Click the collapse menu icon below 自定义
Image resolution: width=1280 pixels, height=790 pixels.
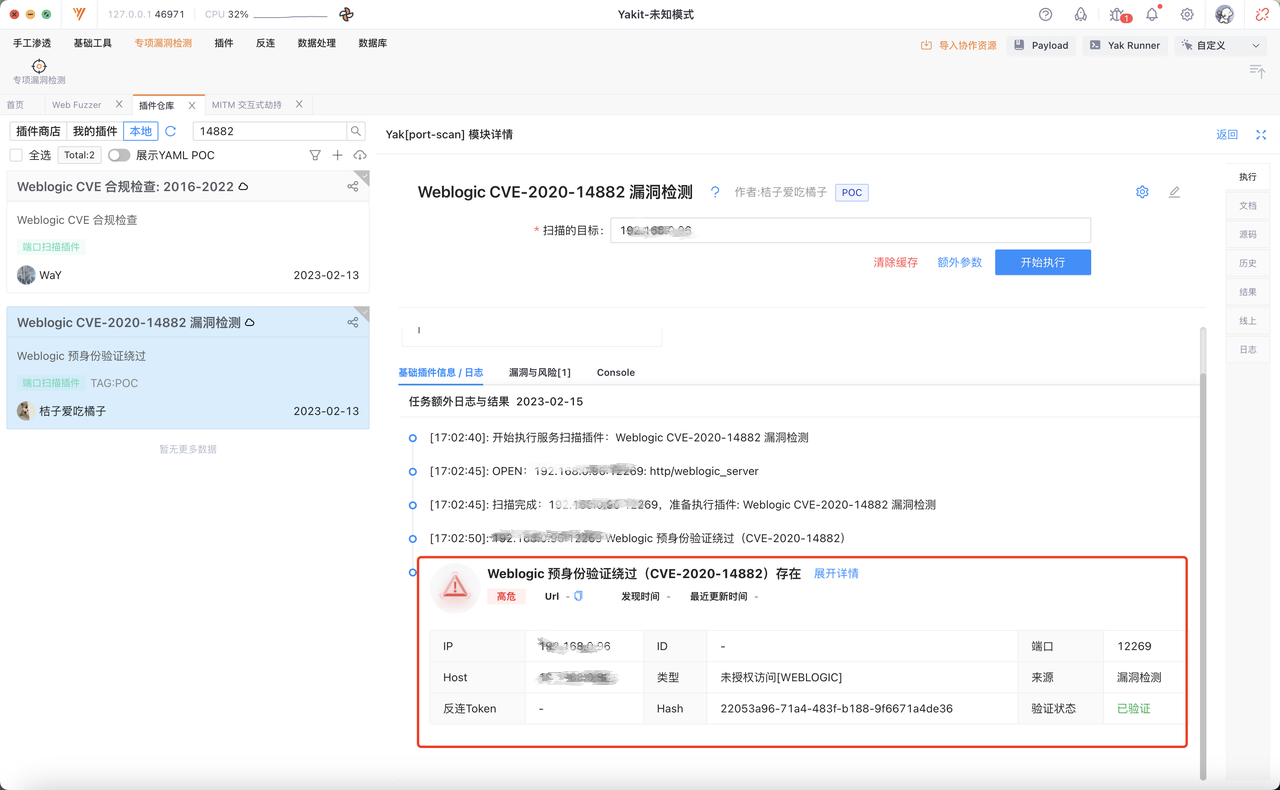click(x=1258, y=70)
